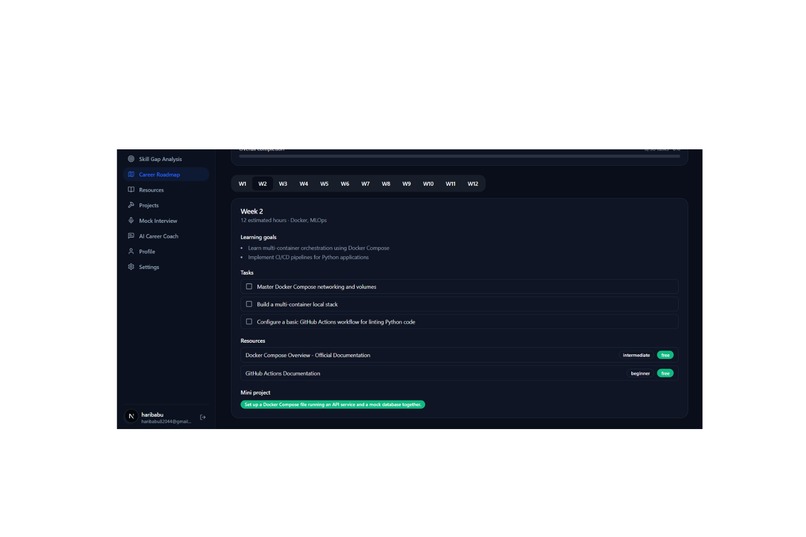
Task: Open GitHub Actions Documentation resource
Action: click(x=459, y=373)
